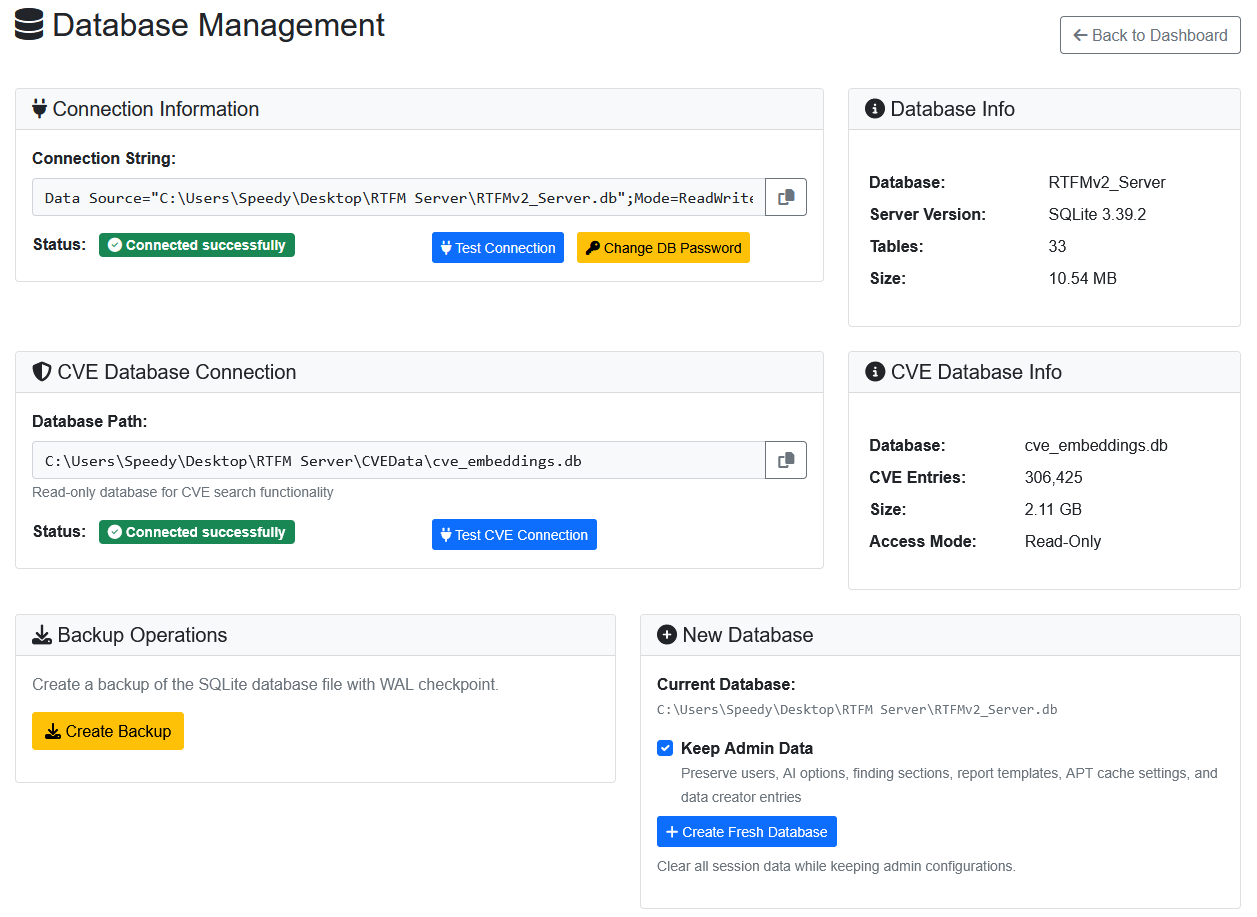Viewport: 1257px width, 917px height.
Task: Click inside the Database Path field
Action: click(x=398, y=461)
